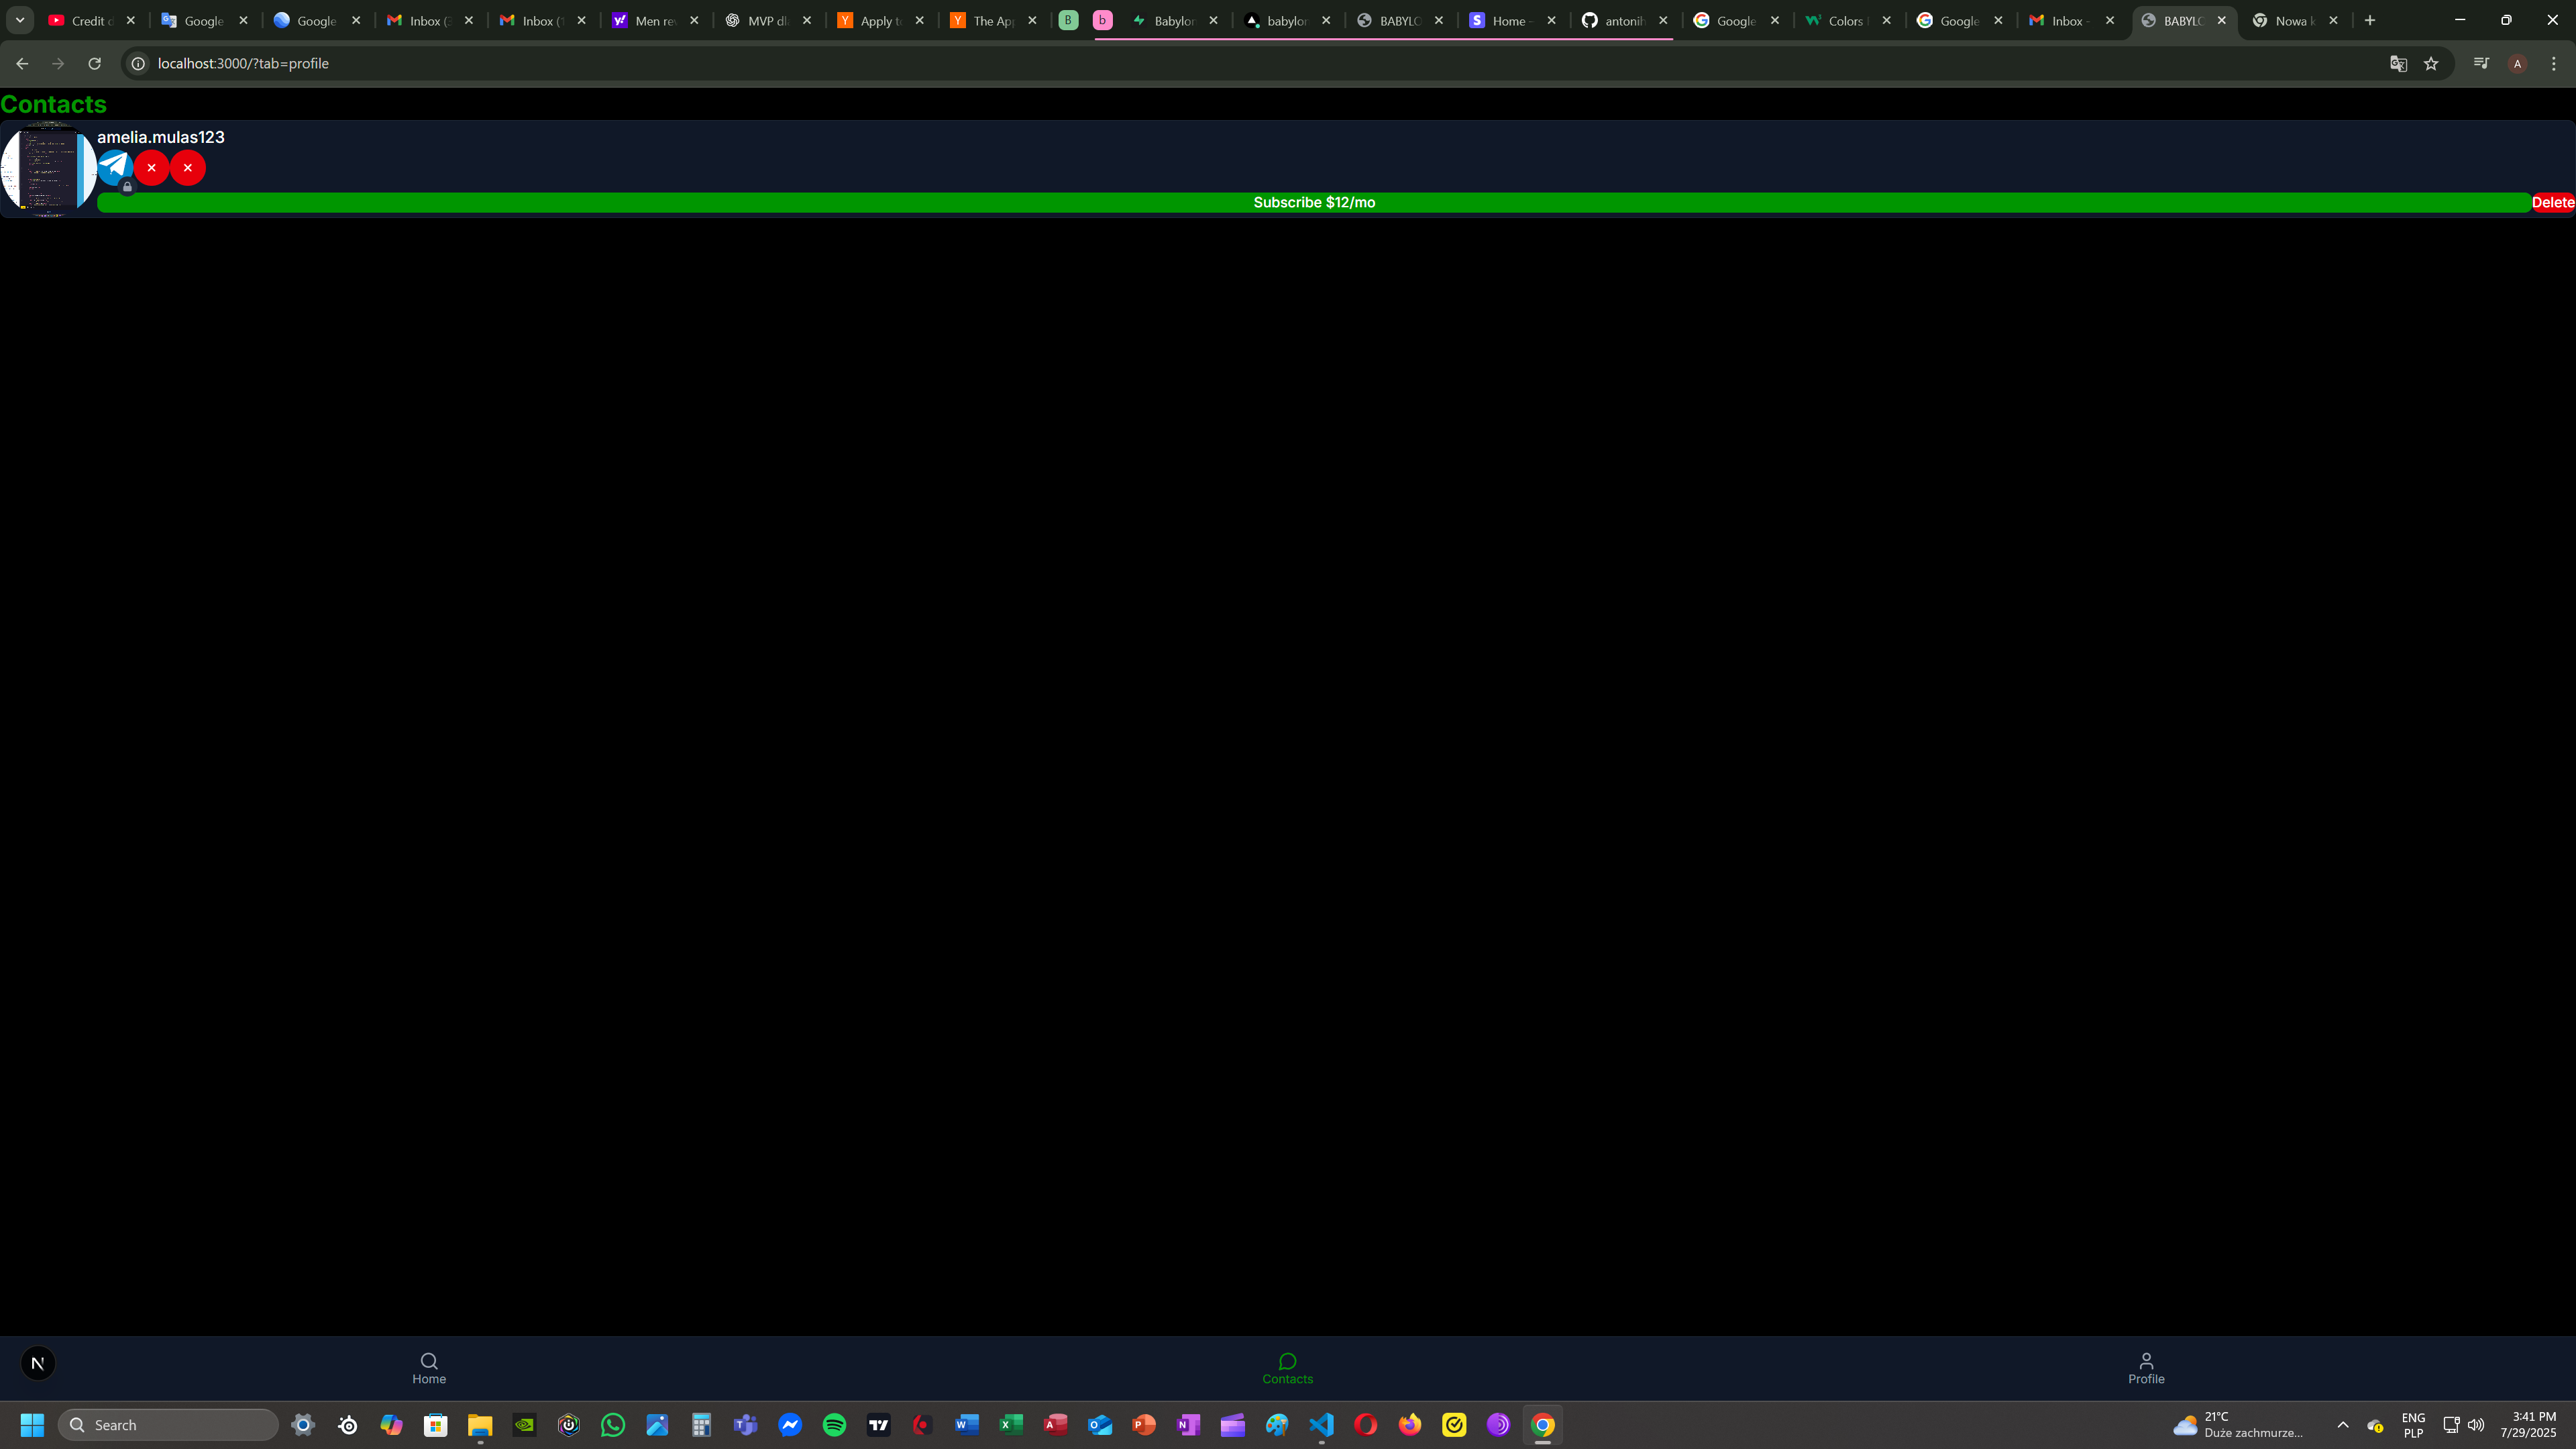Viewport: 2576px width, 1449px height.
Task: Select the Contacts tab in bottom nav
Action: 1287,1367
